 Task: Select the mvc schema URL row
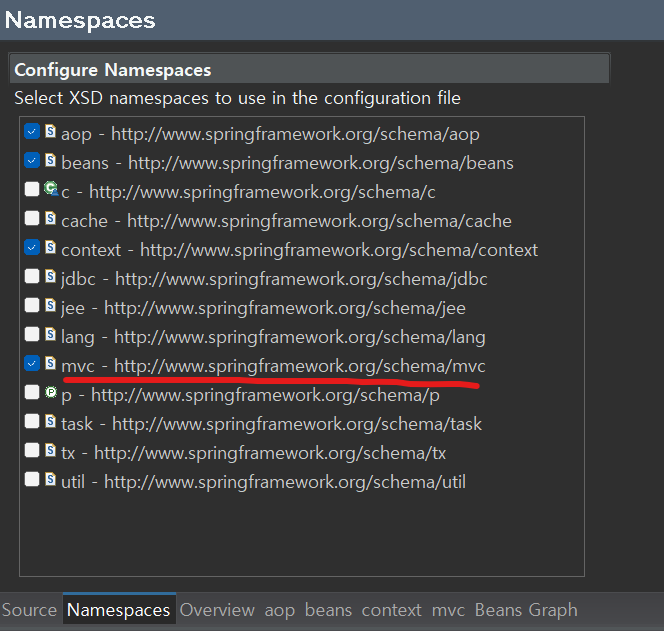(273, 366)
